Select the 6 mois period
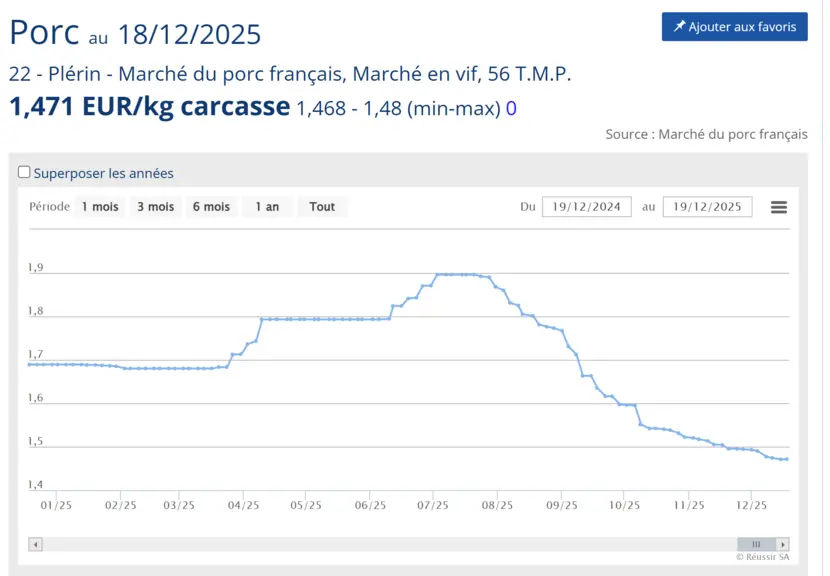 211,207
